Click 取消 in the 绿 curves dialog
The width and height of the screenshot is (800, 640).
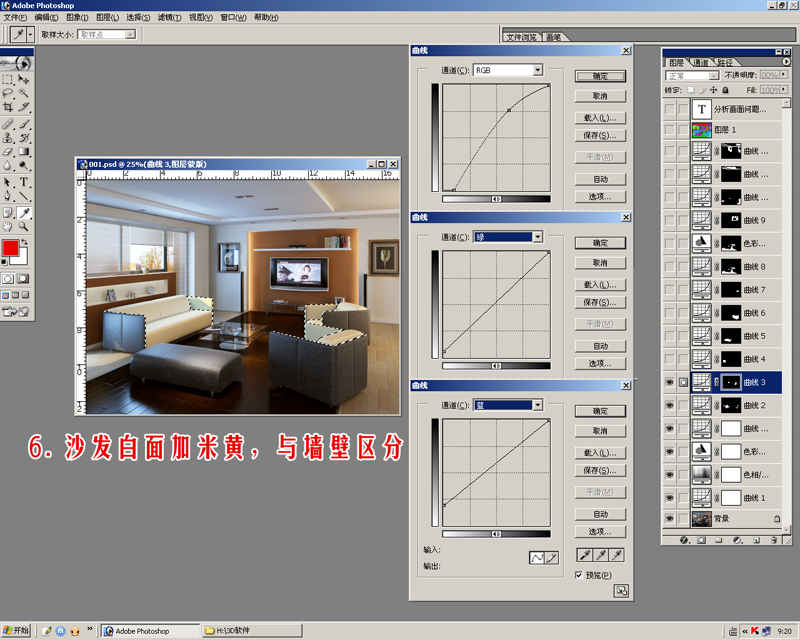pyautogui.click(x=600, y=263)
